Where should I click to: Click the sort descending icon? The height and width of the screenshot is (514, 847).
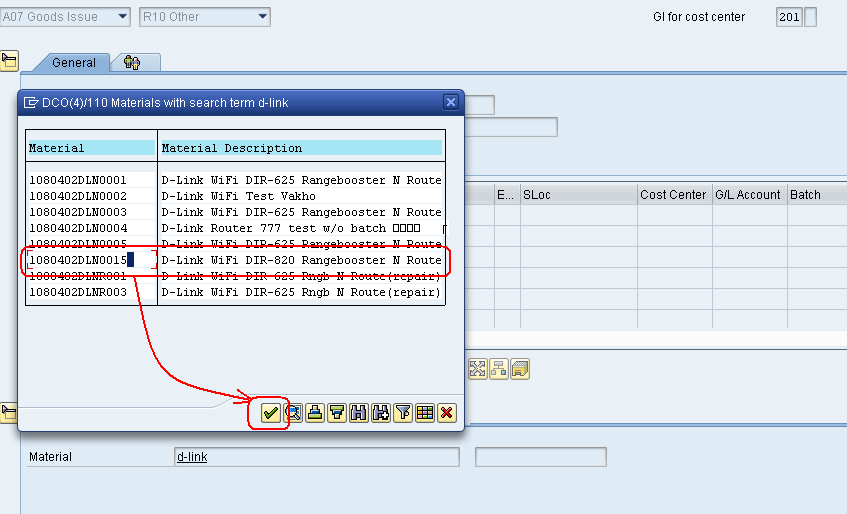(x=337, y=413)
